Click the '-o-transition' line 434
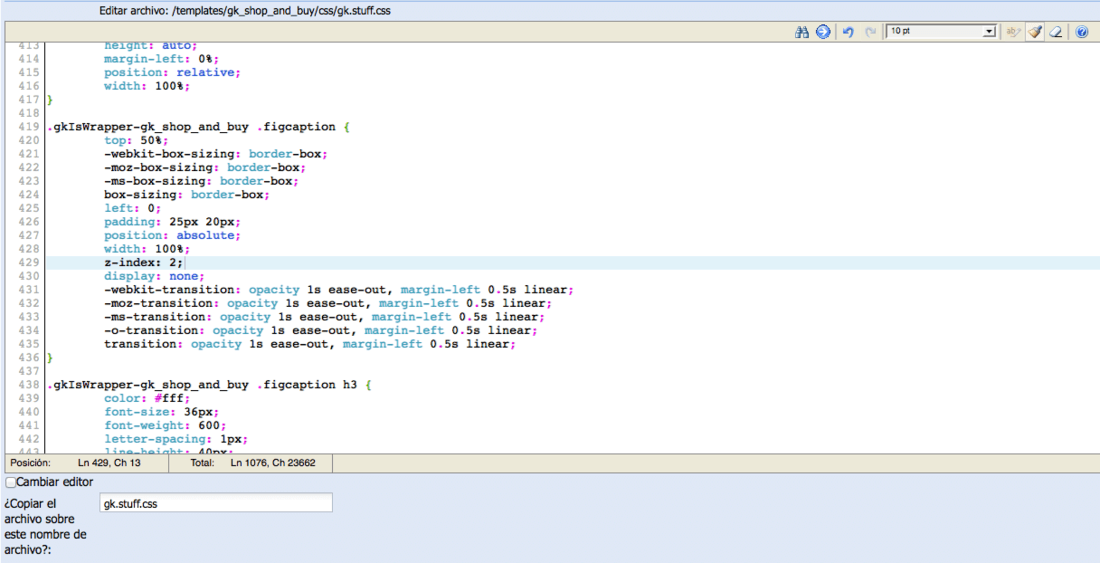 (x=321, y=330)
